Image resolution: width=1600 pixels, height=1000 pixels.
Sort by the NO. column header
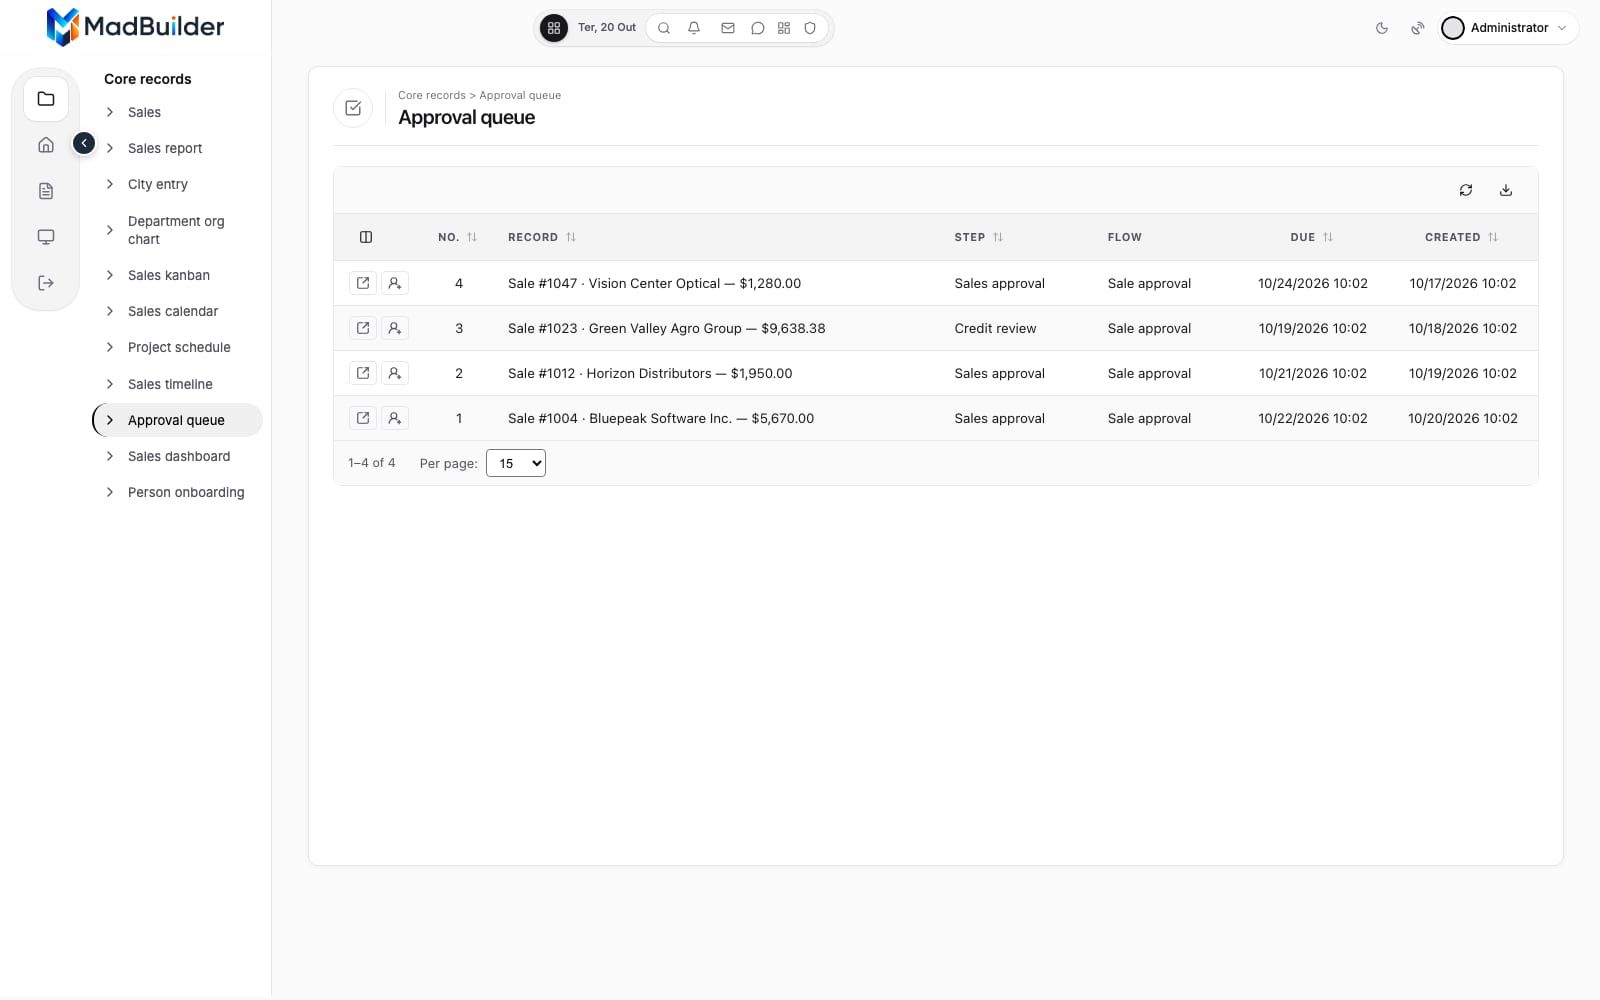pos(458,237)
